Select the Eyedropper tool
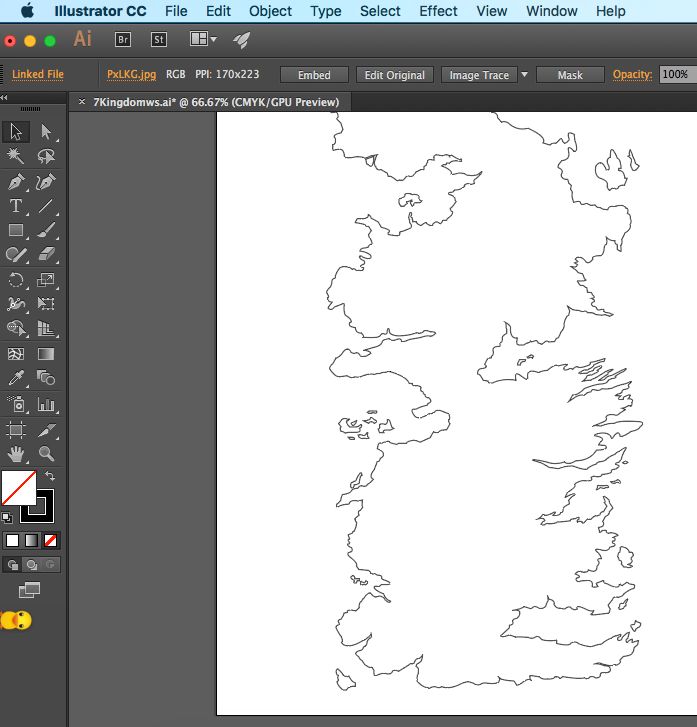This screenshot has width=697, height=727. tap(16, 378)
